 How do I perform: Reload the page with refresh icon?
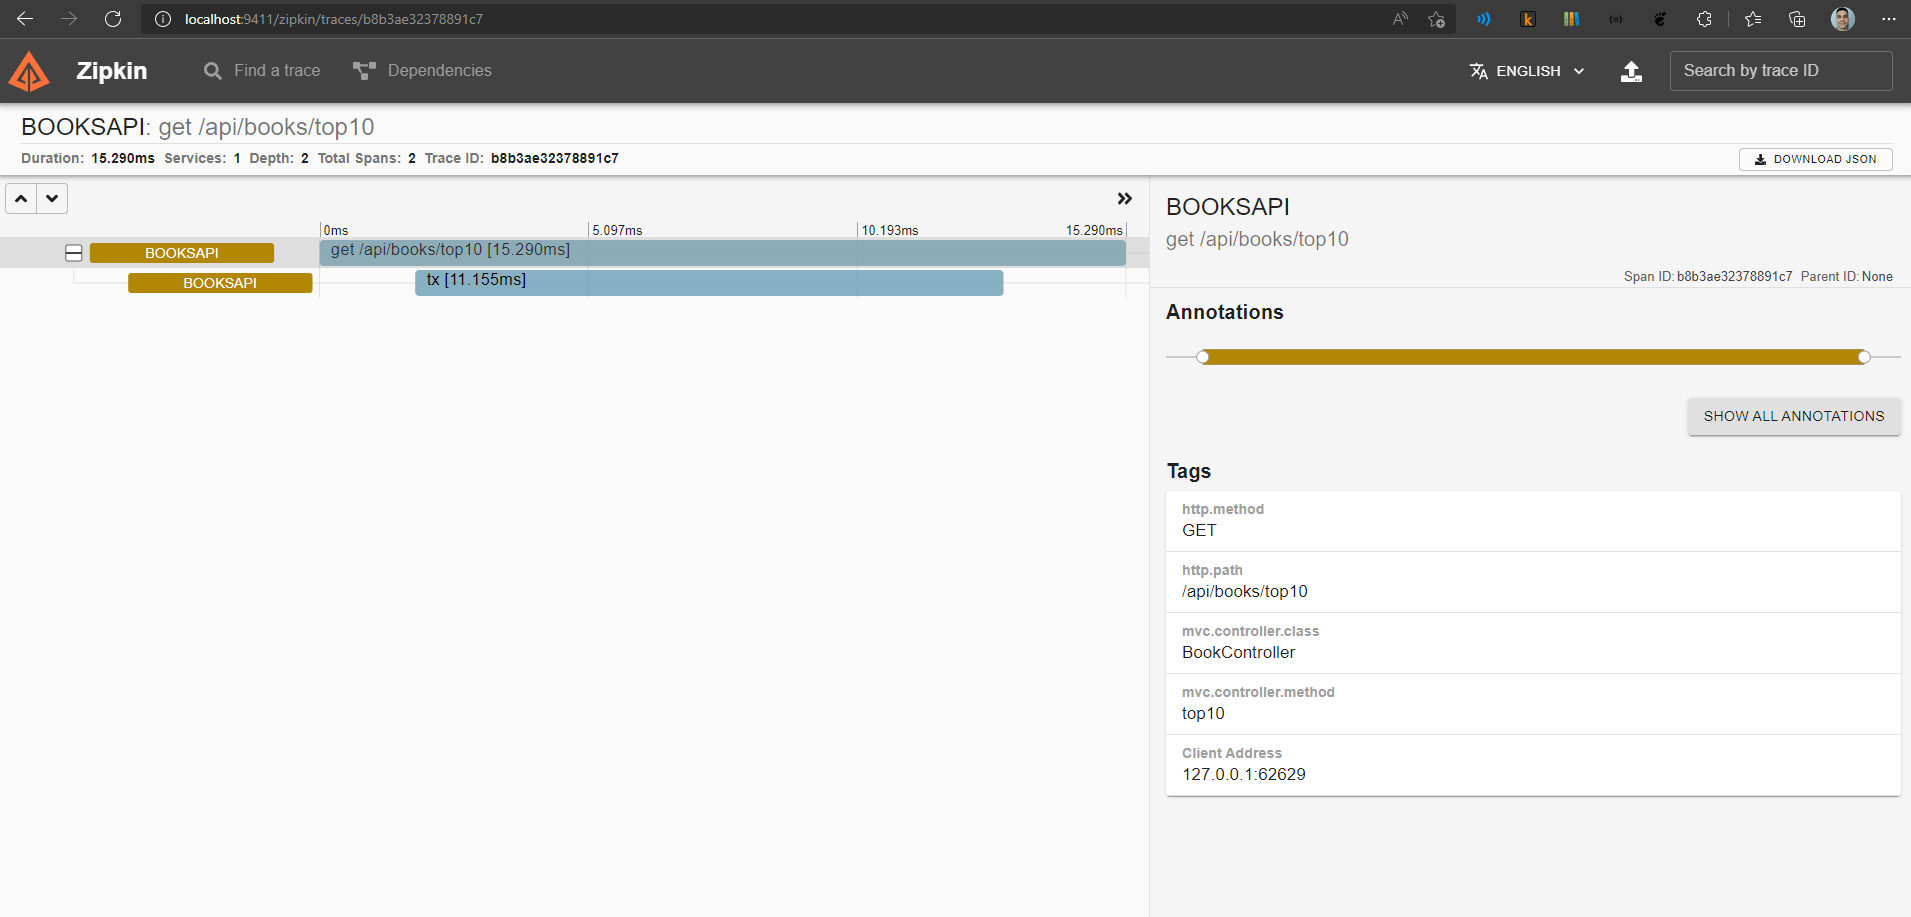(x=113, y=19)
